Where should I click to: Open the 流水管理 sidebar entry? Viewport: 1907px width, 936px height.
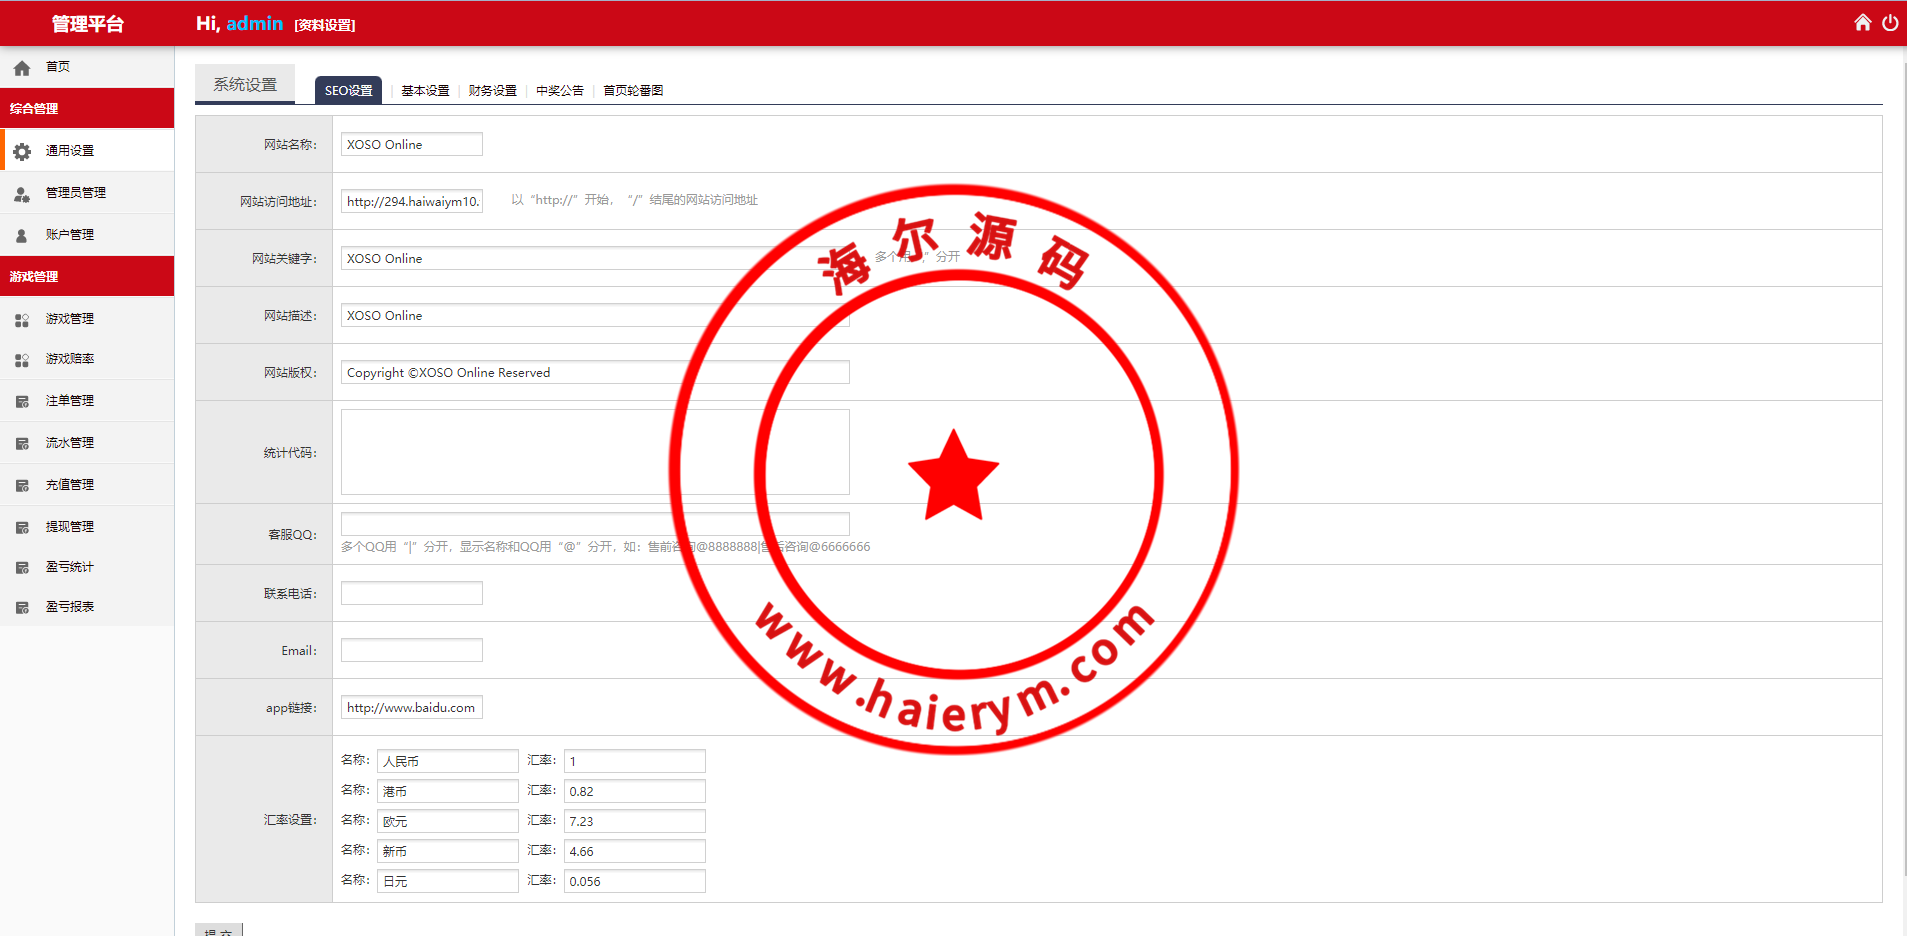pos(69,442)
